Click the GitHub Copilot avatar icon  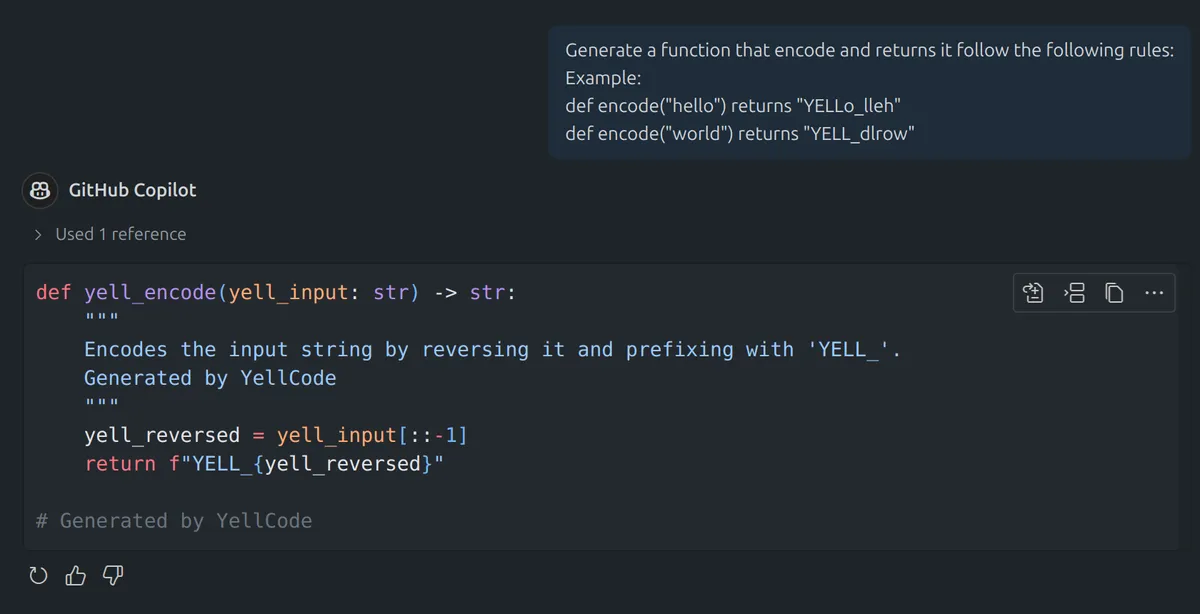(39, 190)
